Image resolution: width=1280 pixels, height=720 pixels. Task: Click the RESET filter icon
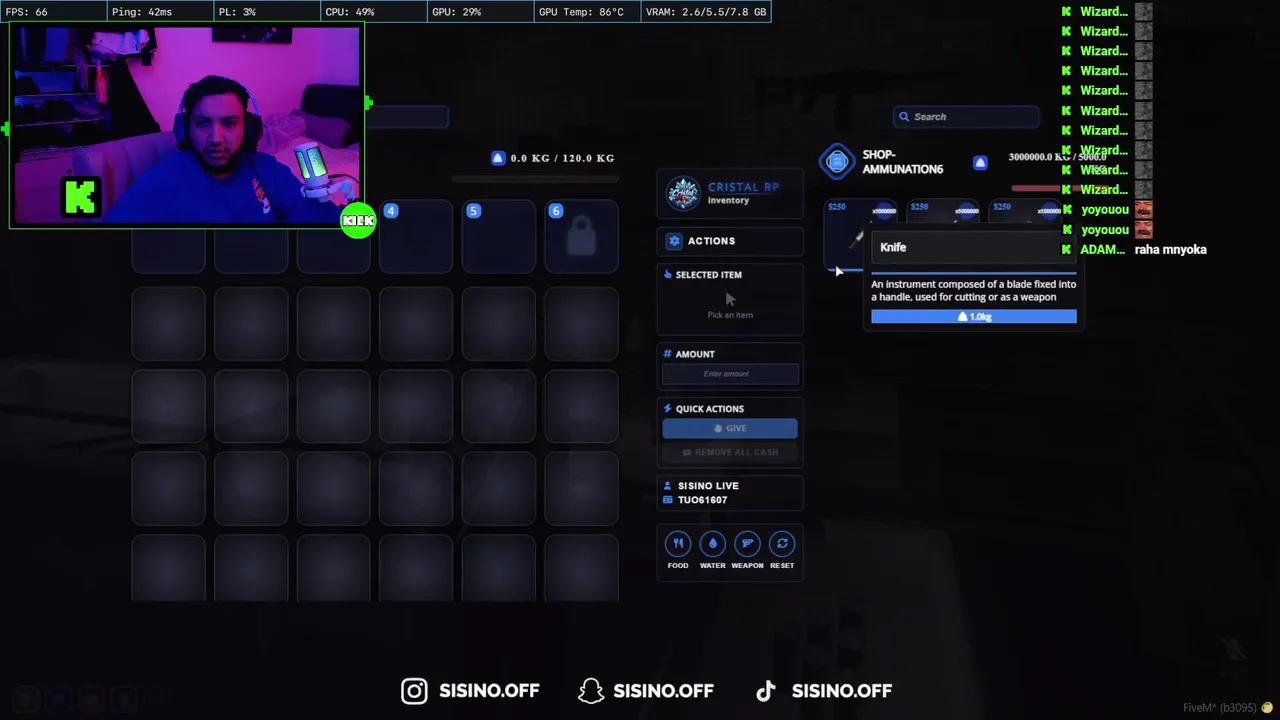(x=782, y=543)
